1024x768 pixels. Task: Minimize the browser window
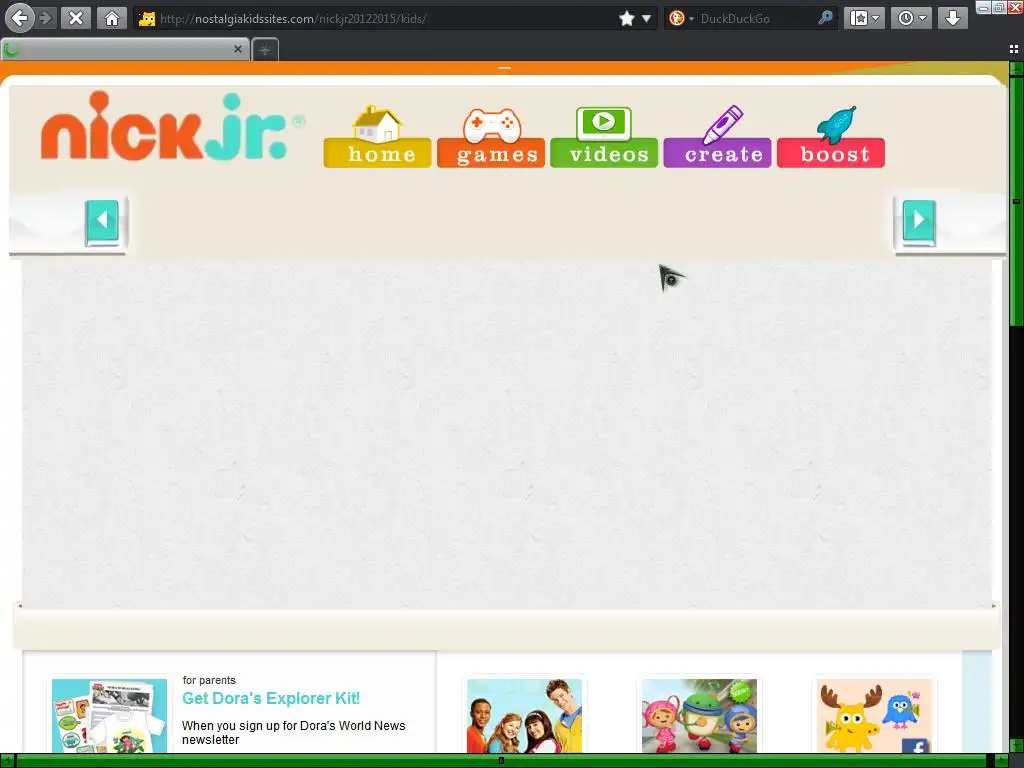tap(984, 7)
